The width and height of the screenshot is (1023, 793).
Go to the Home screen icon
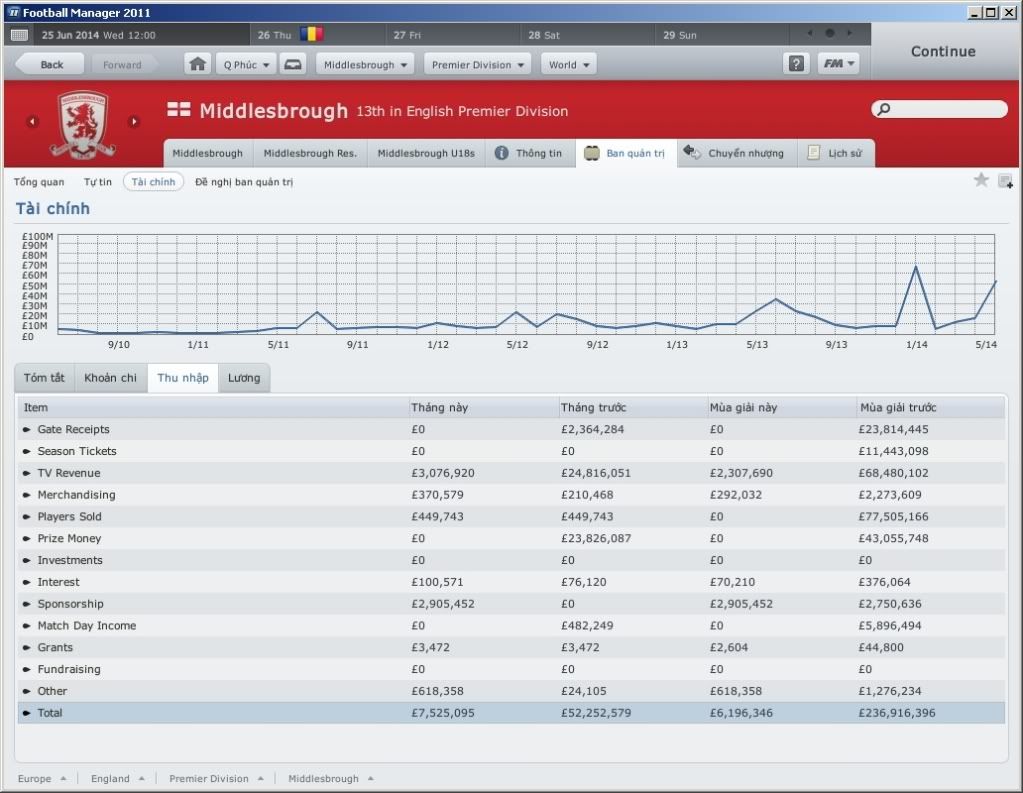[198, 64]
